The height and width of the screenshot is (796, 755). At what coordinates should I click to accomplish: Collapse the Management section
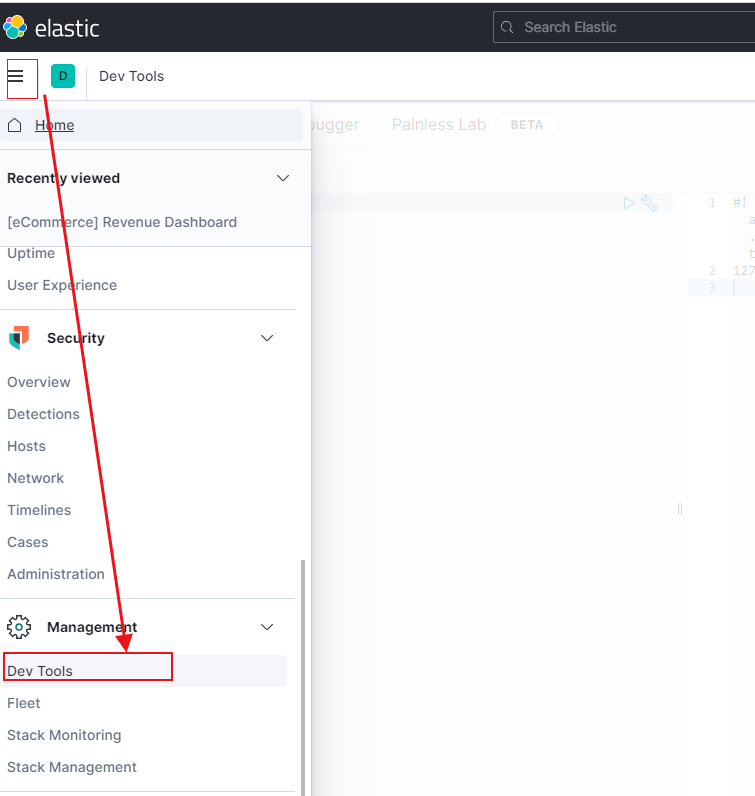point(267,627)
